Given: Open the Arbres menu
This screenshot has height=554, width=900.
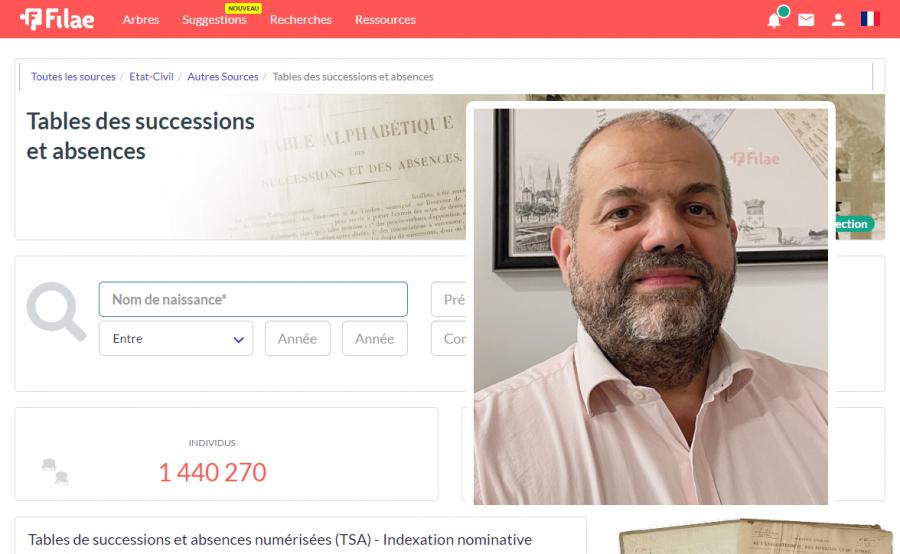Looking at the screenshot, I should click(141, 20).
